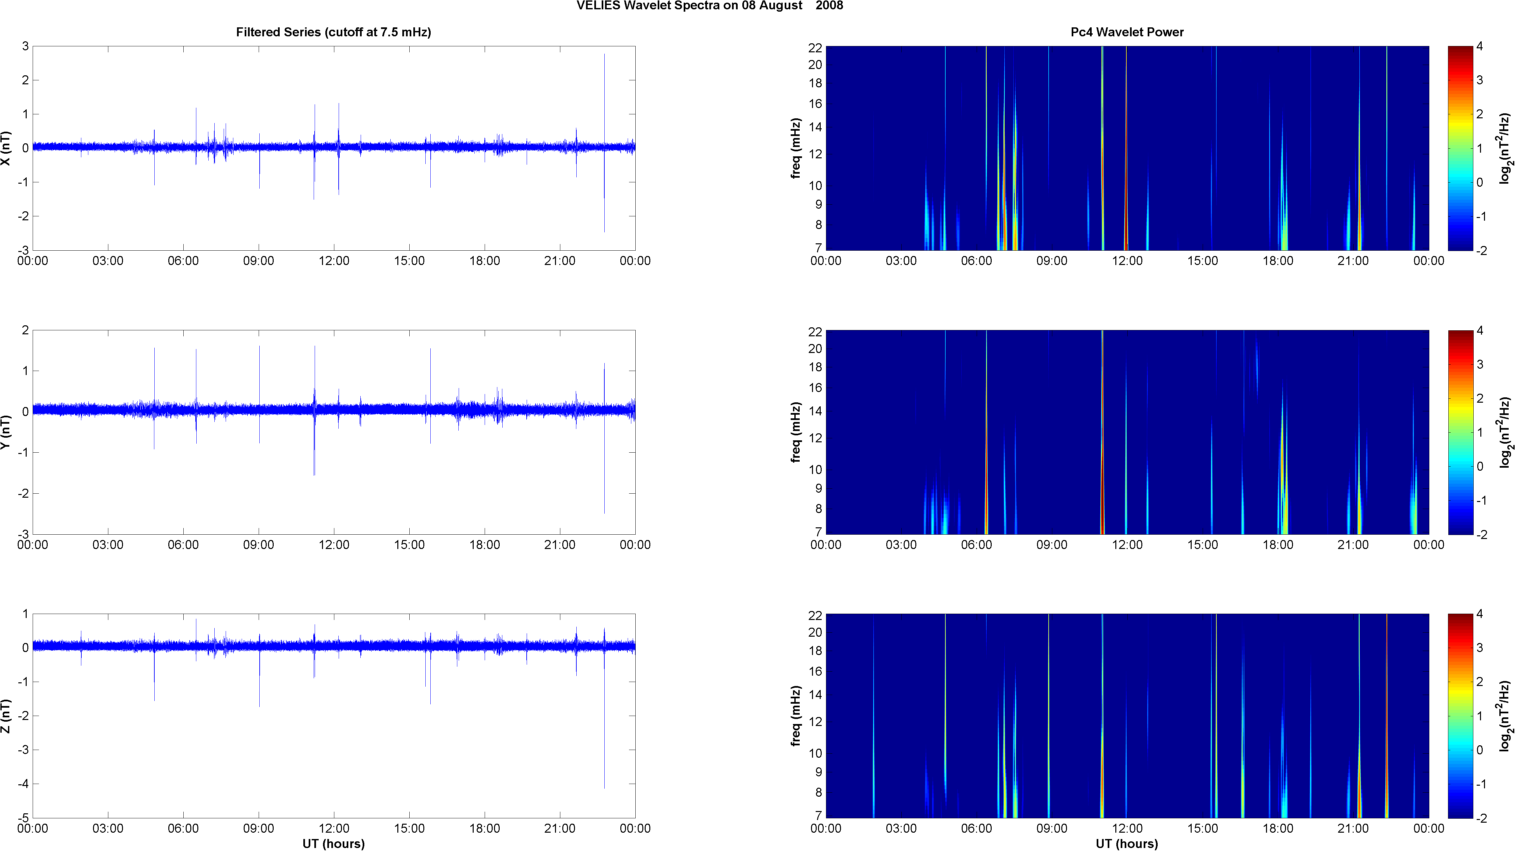Select the "Pc4 Wavelet Power" heading
This screenshot has width=1515, height=851.
click(x=1127, y=32)
